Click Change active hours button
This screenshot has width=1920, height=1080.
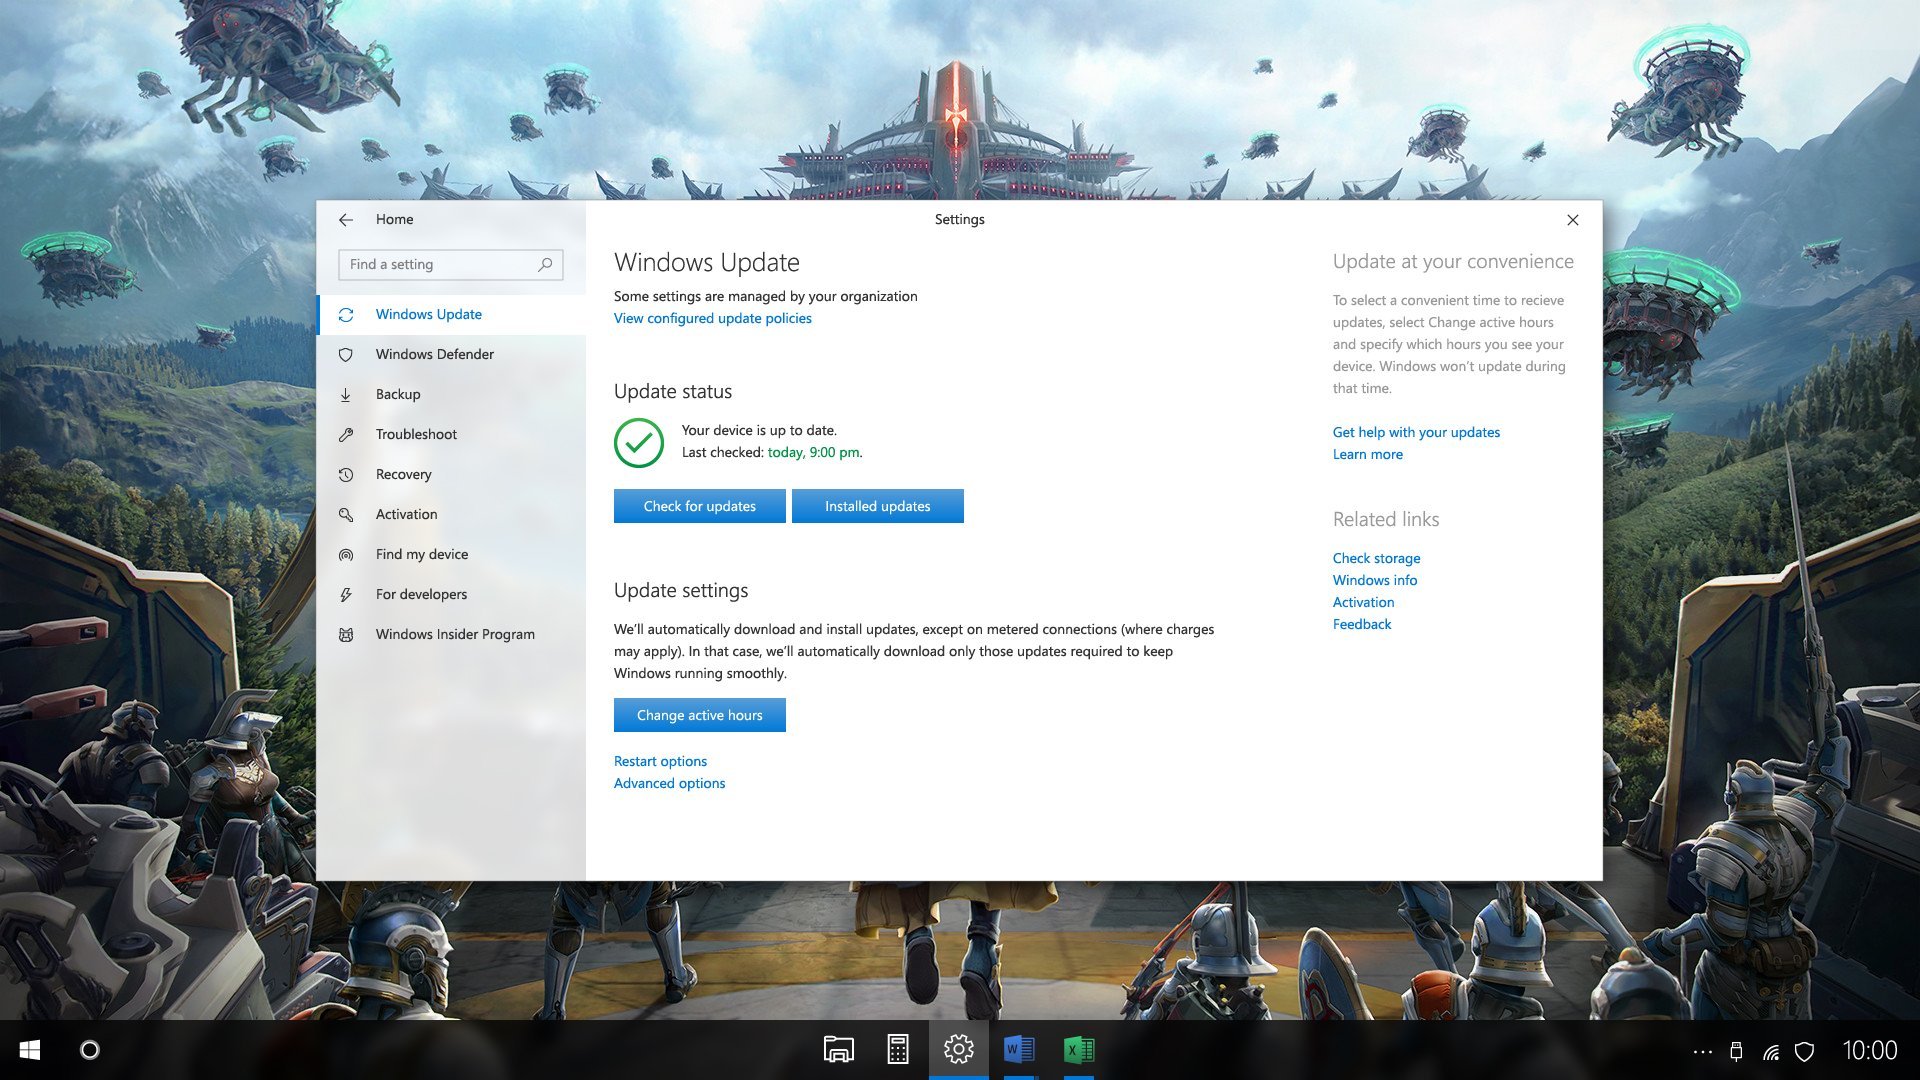699,716
